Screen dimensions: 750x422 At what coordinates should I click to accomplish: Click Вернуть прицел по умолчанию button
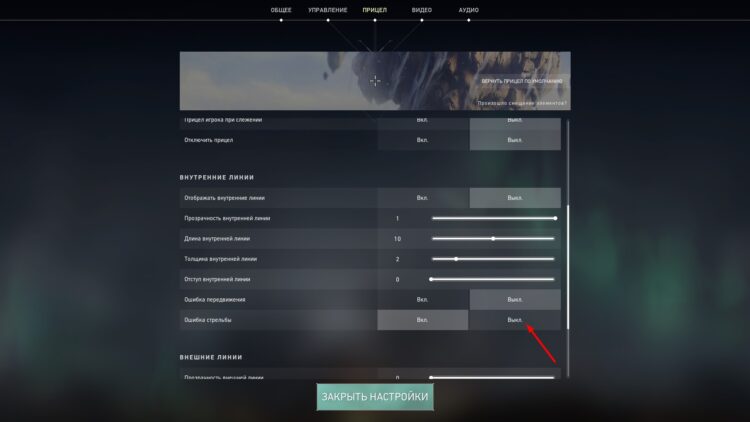tap(522, 81)
